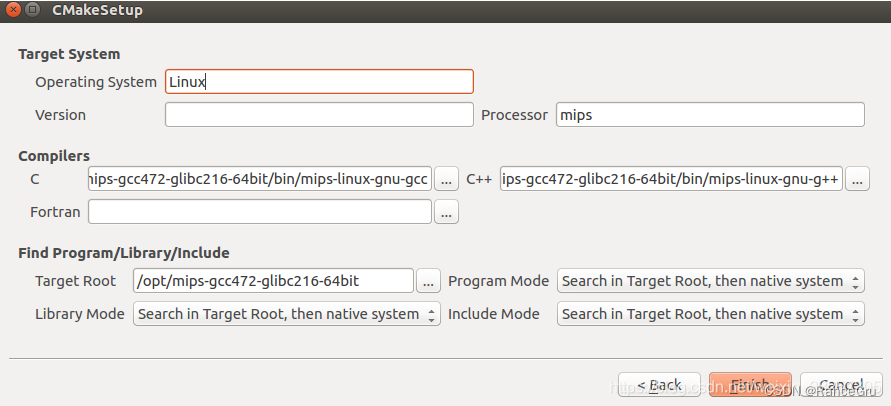The image size is (891, 406).
Task: Browse for the C compiler path
Action: 446,180
